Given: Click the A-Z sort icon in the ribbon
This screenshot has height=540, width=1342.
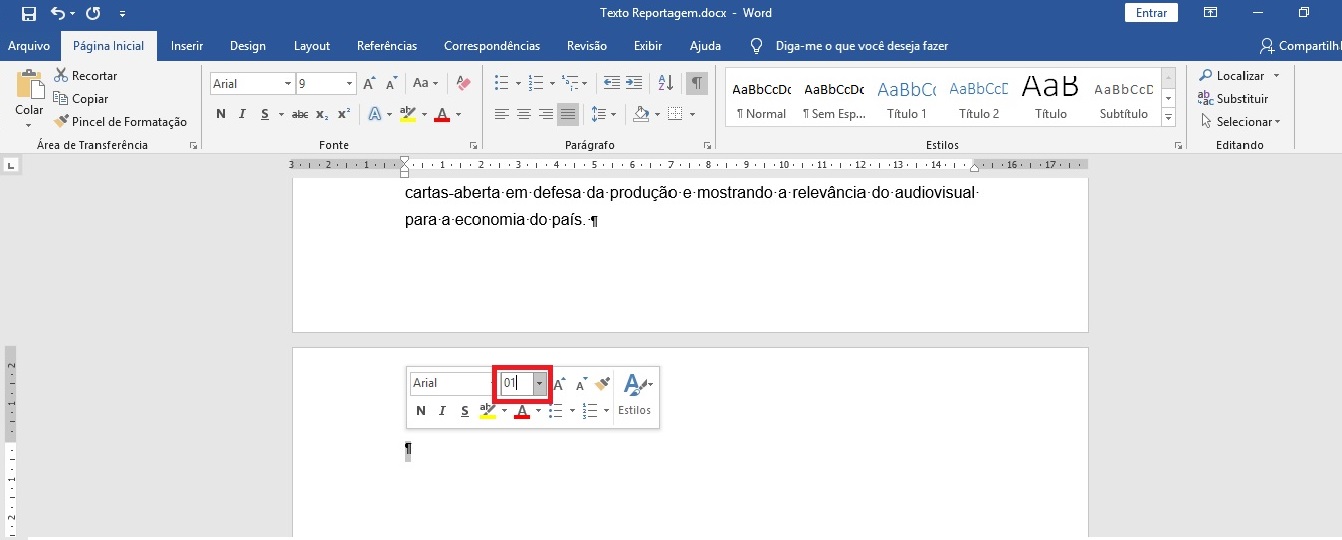Looking at the screenshot, I should (667, 83).
